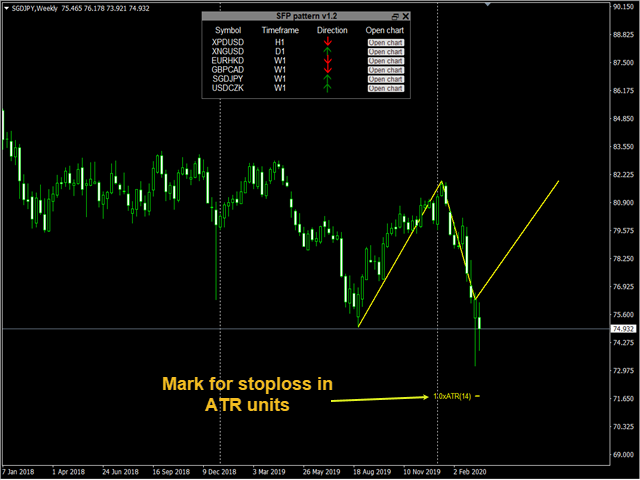Click the current price label 74.932

pos(623,329)
